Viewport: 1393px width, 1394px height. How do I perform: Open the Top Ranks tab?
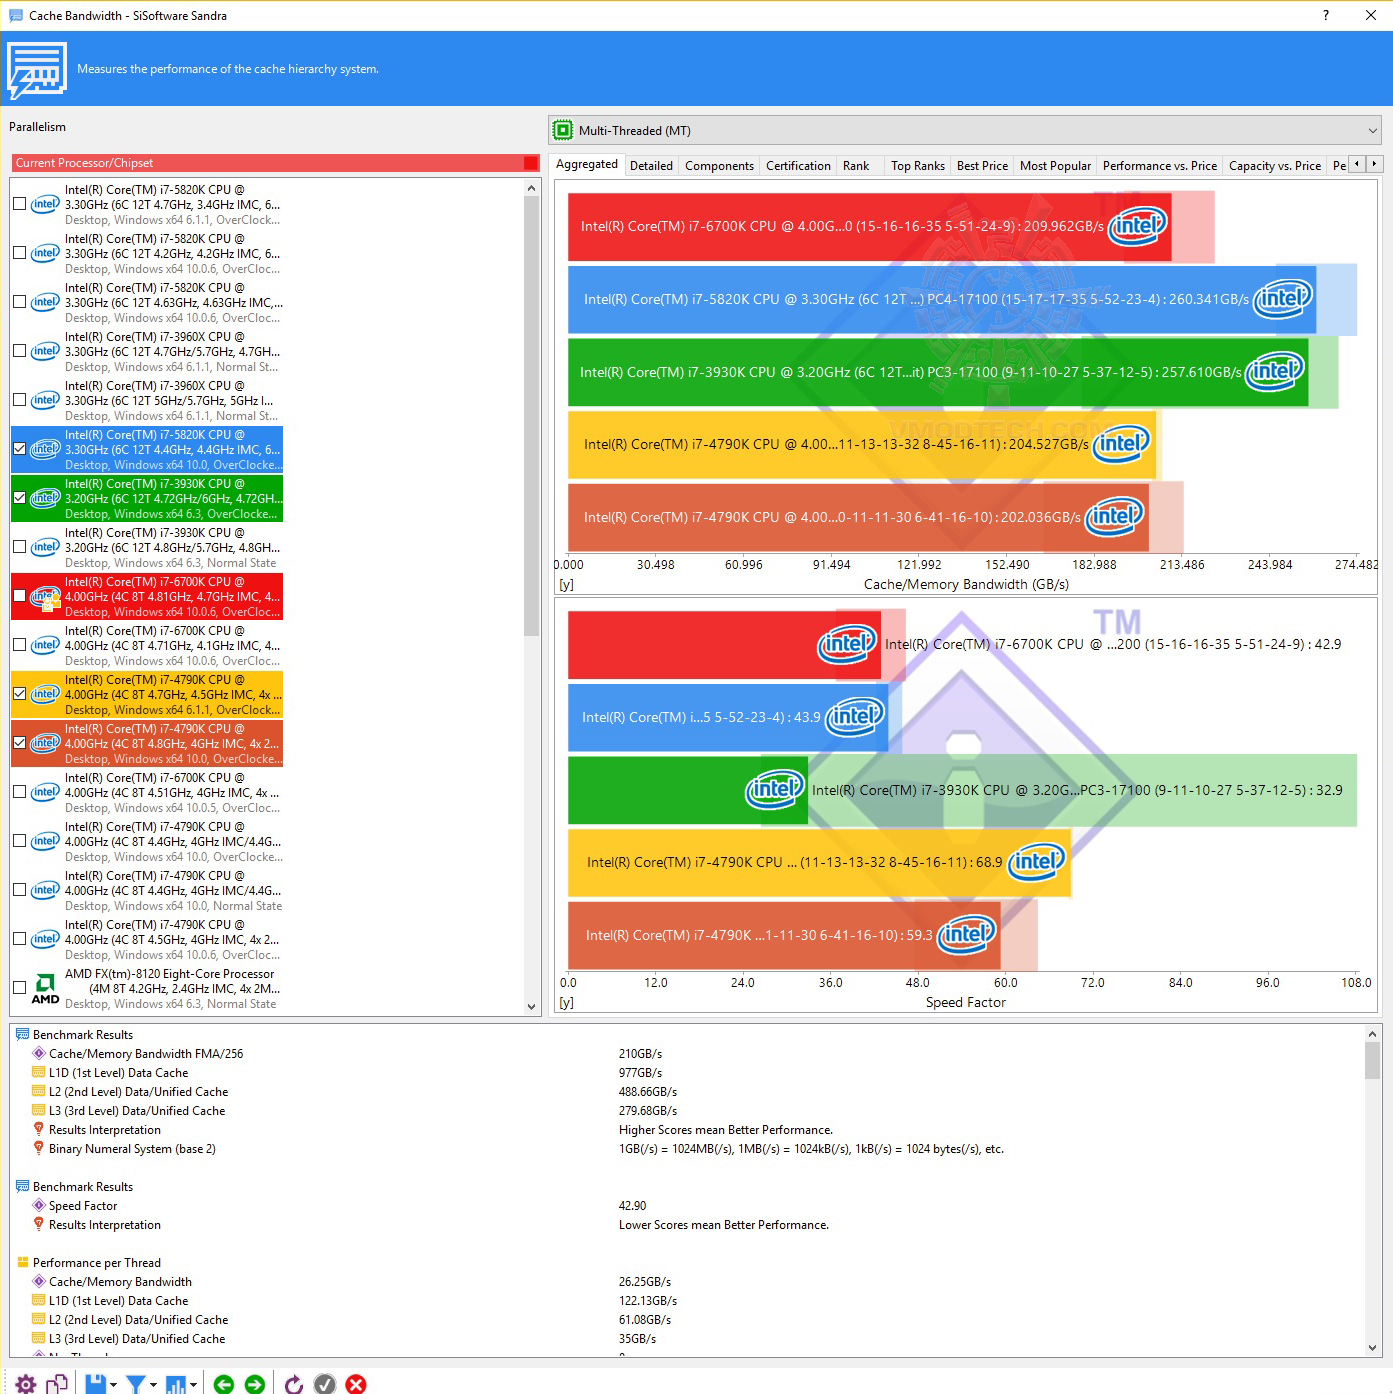coord(917,166)
